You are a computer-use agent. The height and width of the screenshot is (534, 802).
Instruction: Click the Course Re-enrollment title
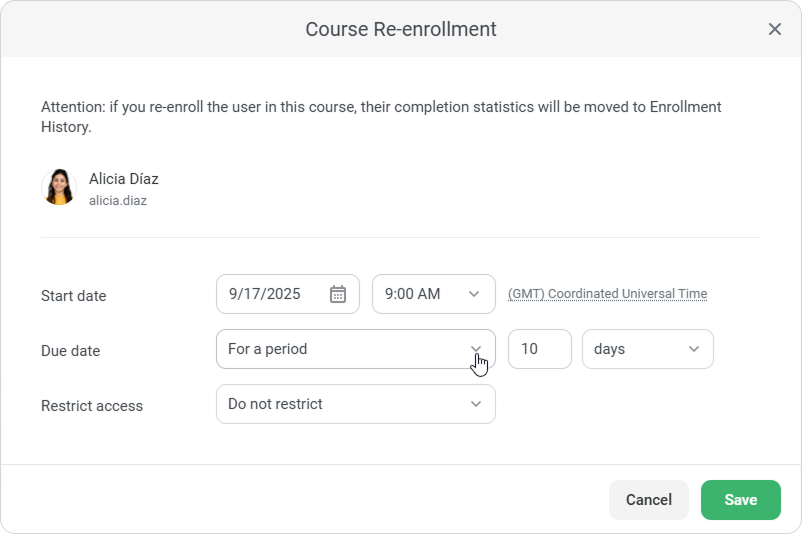(401, 29)
